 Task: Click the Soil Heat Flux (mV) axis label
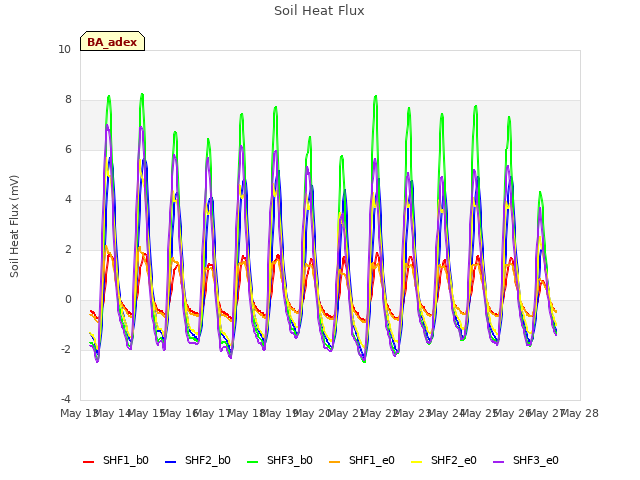click(14, 227)
